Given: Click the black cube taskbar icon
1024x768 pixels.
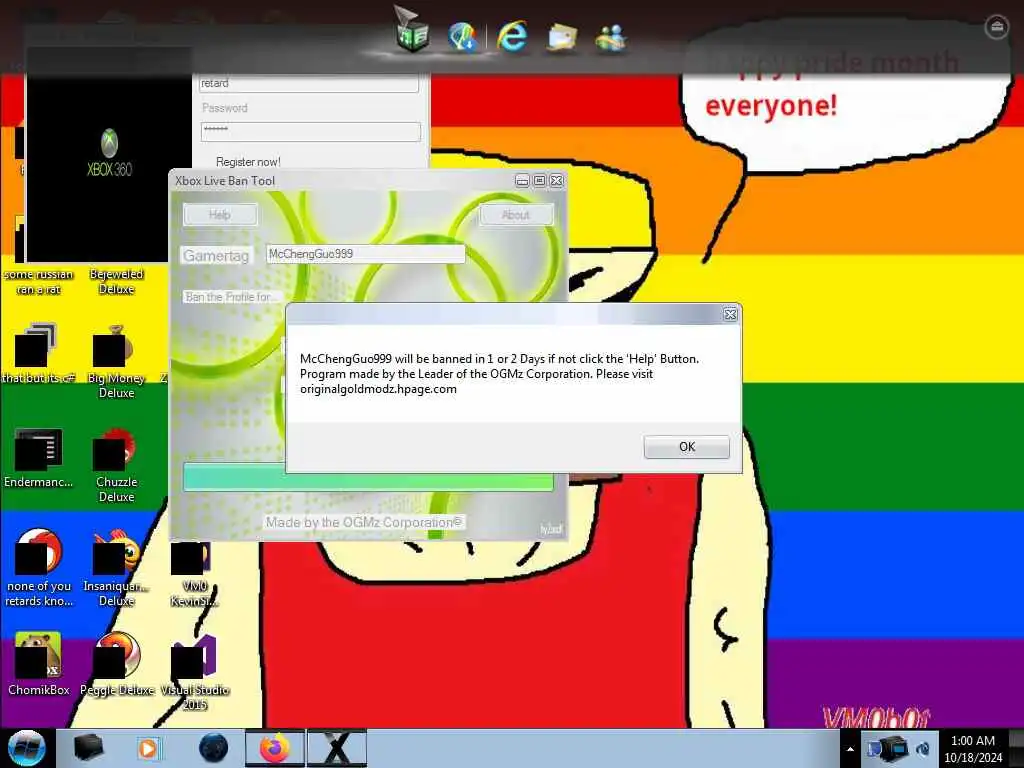Looking at the screenshot, I should [88, 748].
